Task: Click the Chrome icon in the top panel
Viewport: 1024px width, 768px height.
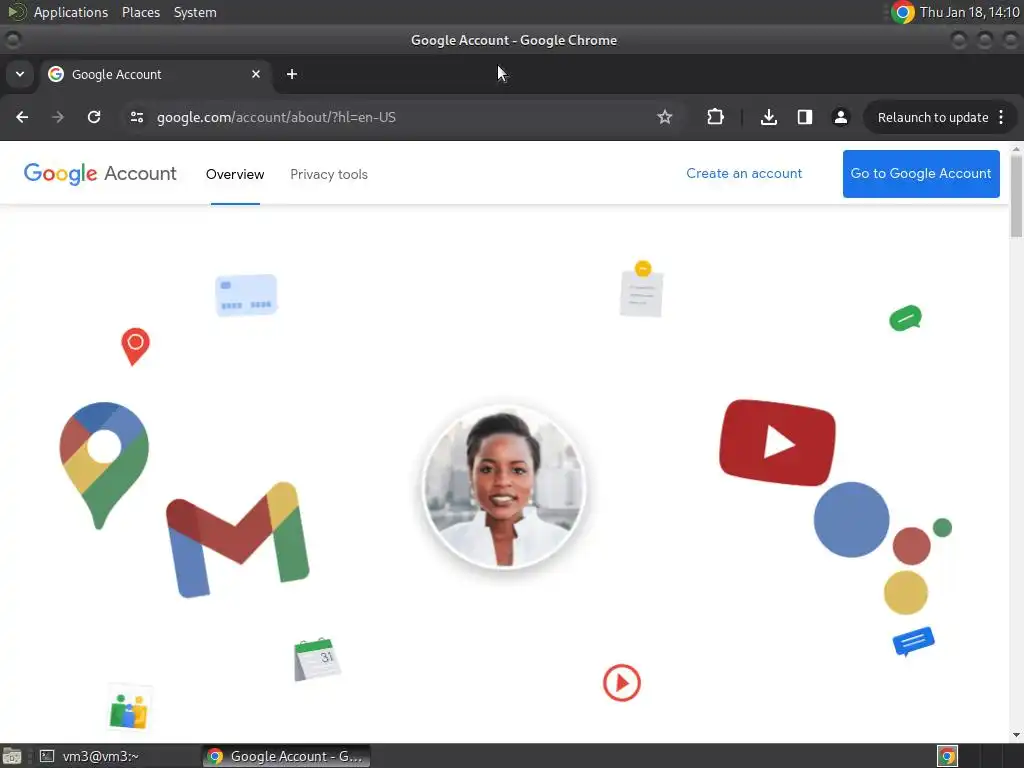Action: tap(903, 12)
